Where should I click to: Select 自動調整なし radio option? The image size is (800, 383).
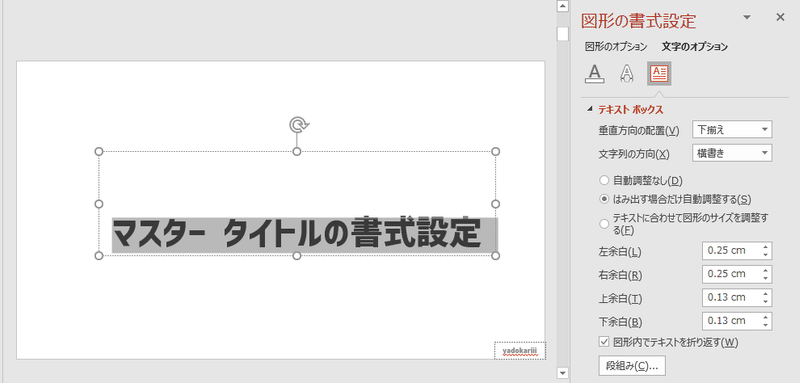pos(604,180)
